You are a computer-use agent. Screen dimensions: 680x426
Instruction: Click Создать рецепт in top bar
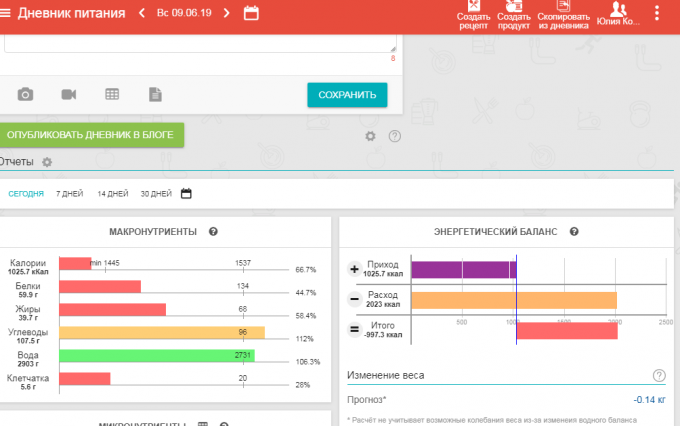point(473,16)
